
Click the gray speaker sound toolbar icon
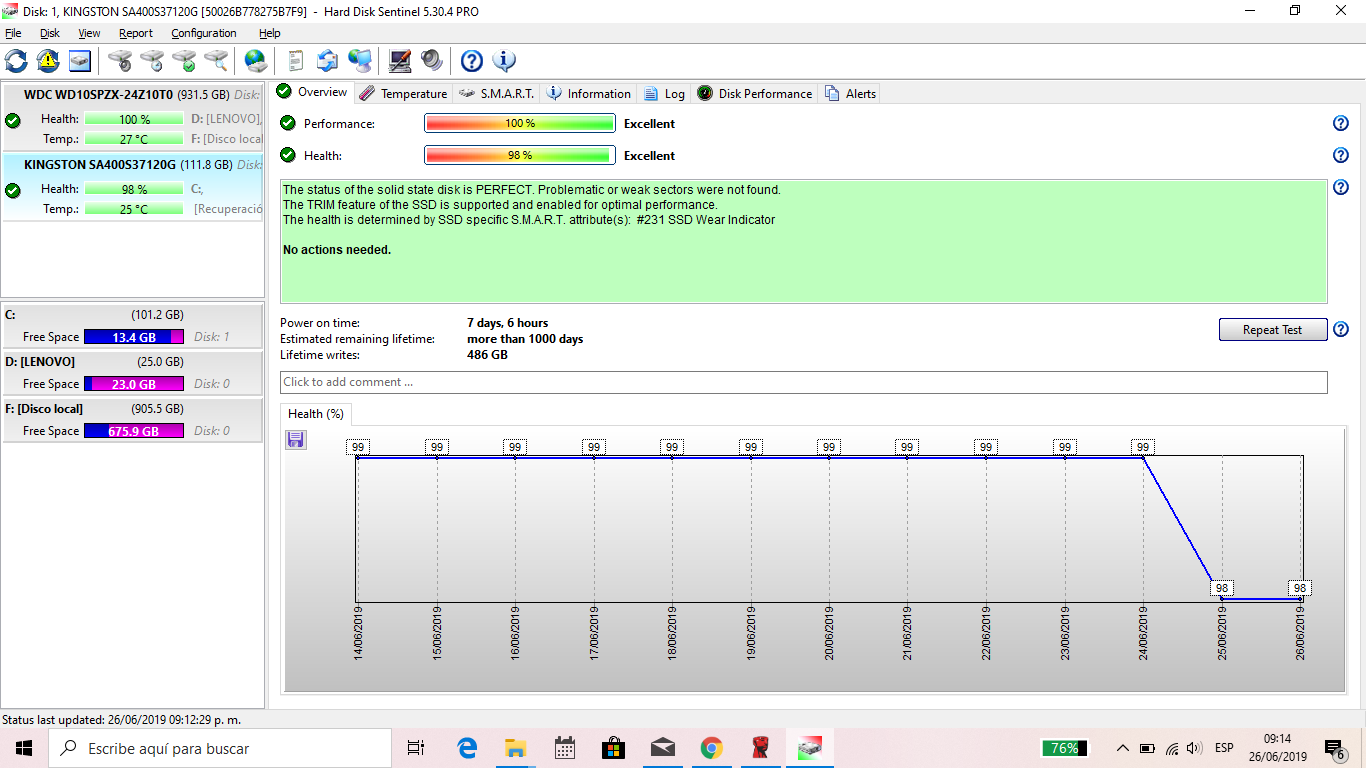(x=432, y=61)
